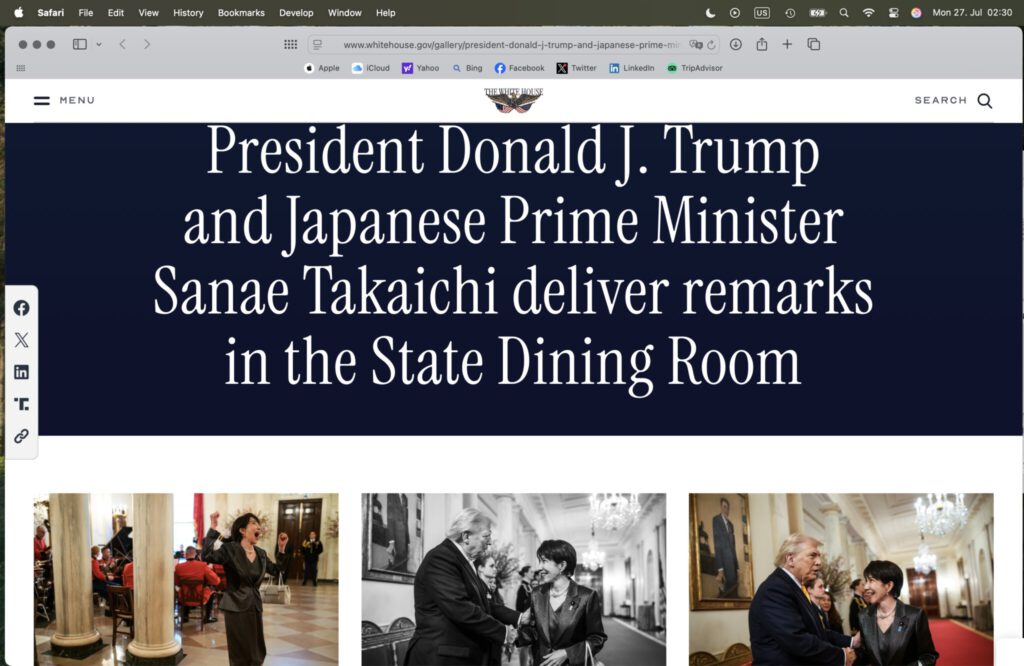
Task: Toggle the Safari sidebar
Action: click(80, 44)
